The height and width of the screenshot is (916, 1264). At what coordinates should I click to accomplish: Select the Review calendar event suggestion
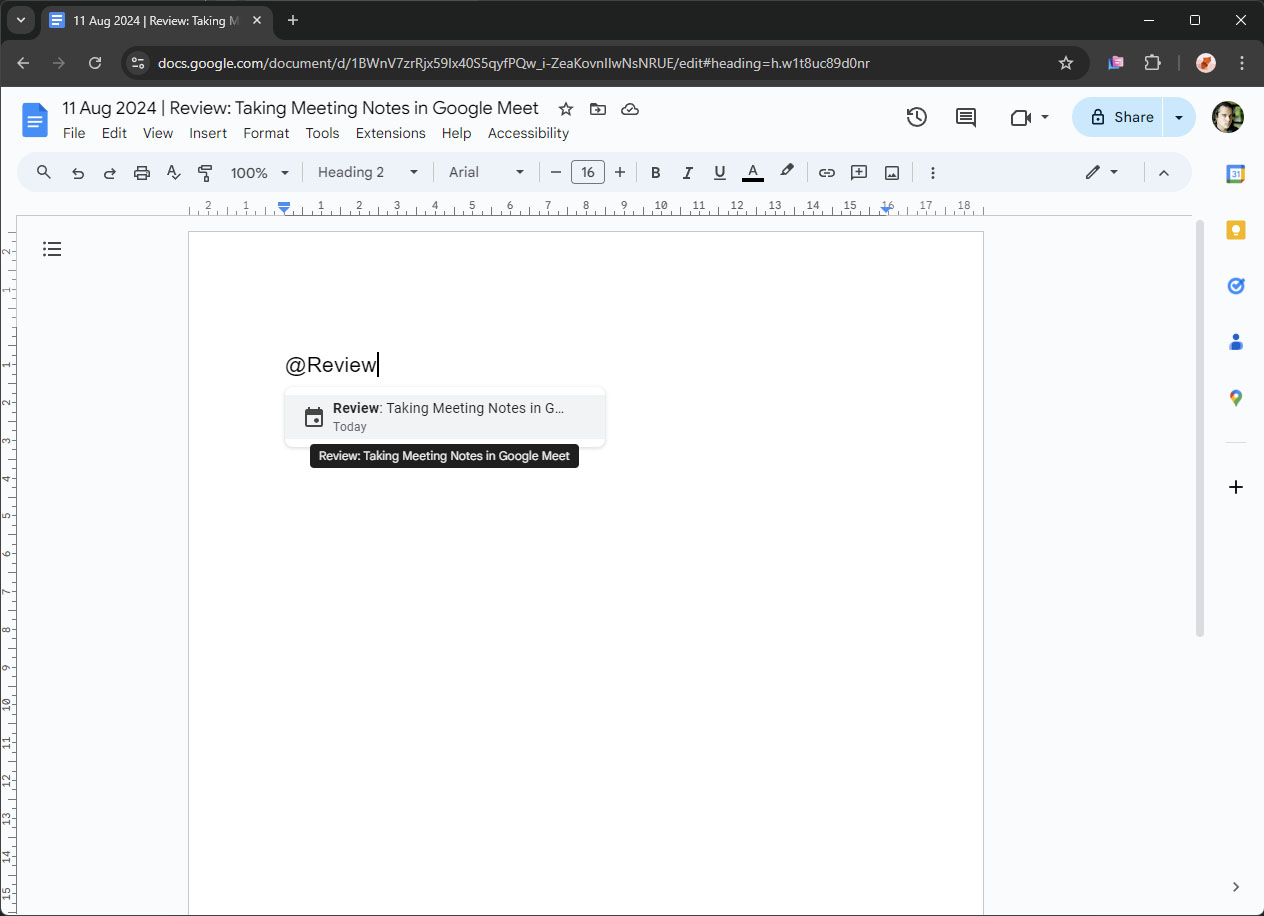[x=445, y=417]
